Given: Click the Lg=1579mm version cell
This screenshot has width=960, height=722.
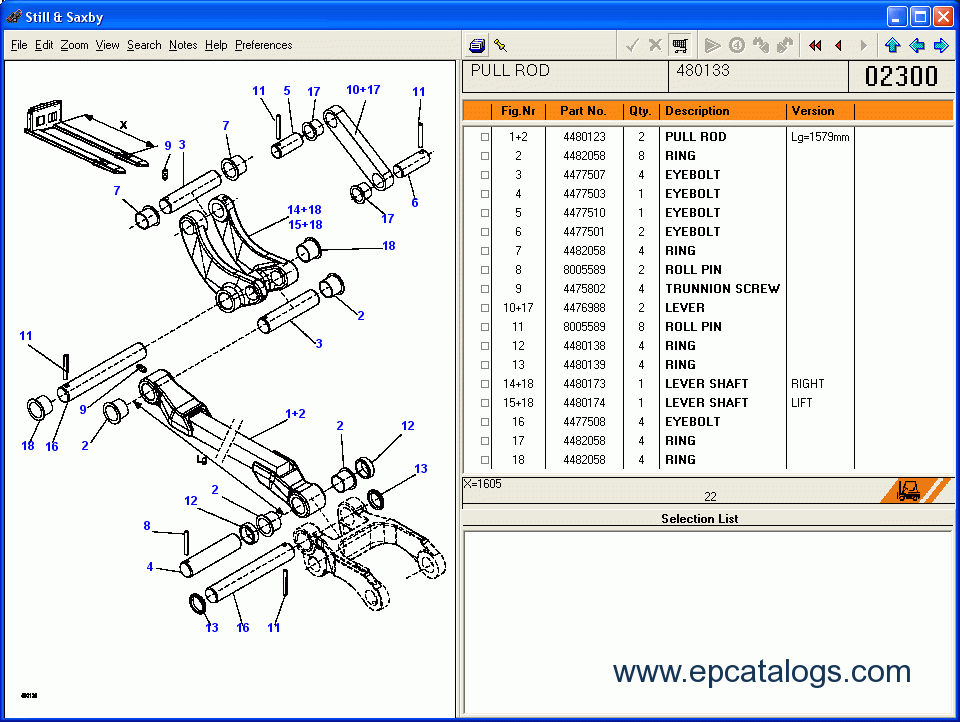Looking at the screenshot, I should [x=820, y=137].
